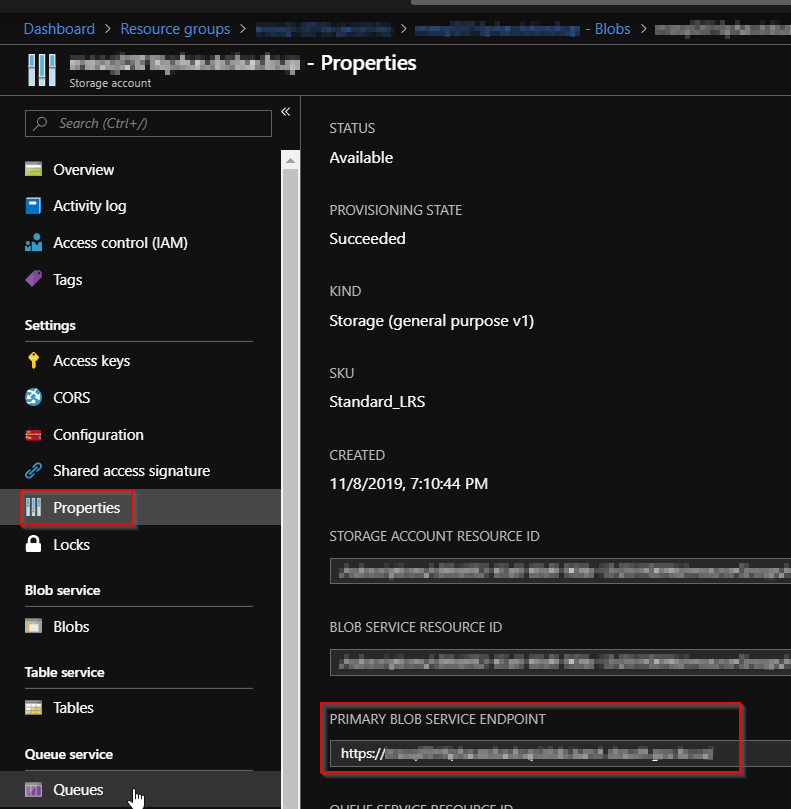Click the Activity log icon
This screenshot has height=809, width=791.
point(34,205)
